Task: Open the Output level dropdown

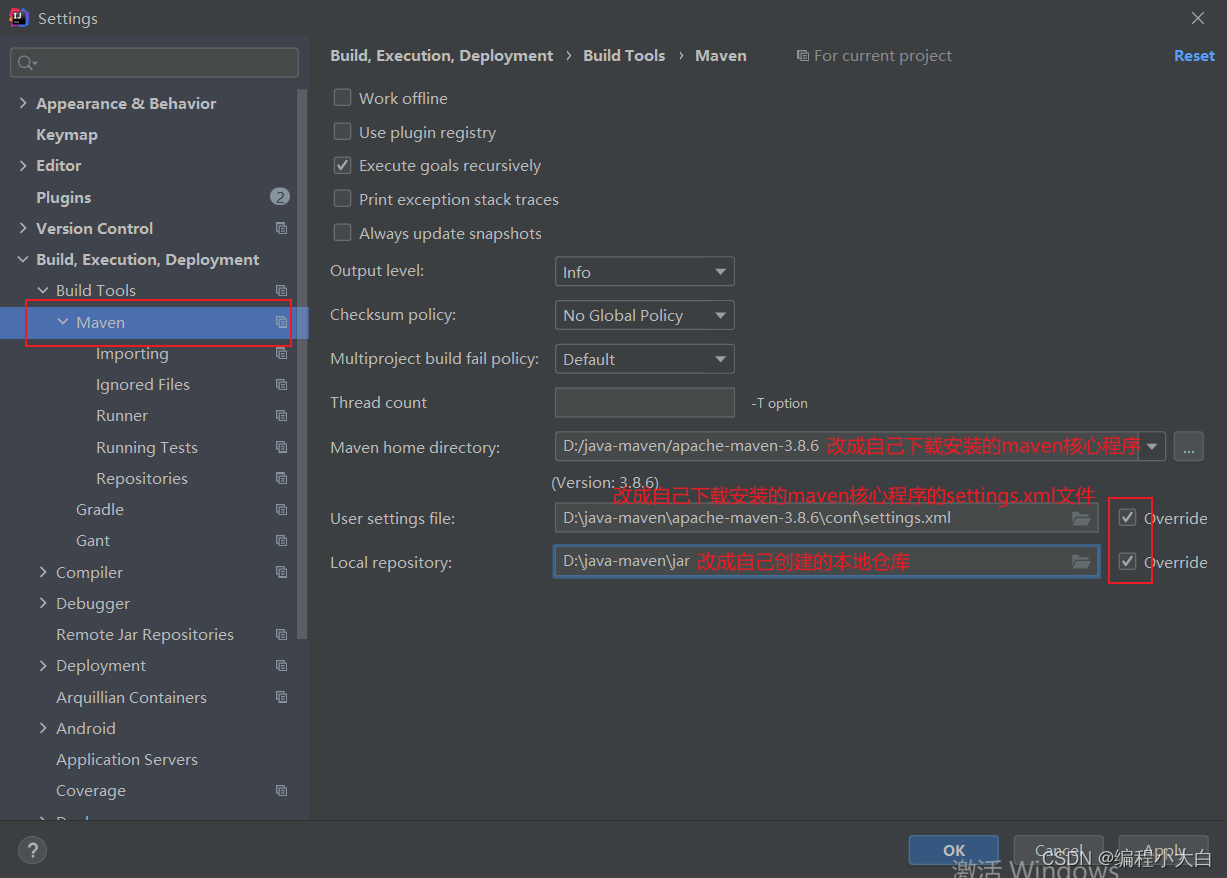Action: [x=644, y=272]
